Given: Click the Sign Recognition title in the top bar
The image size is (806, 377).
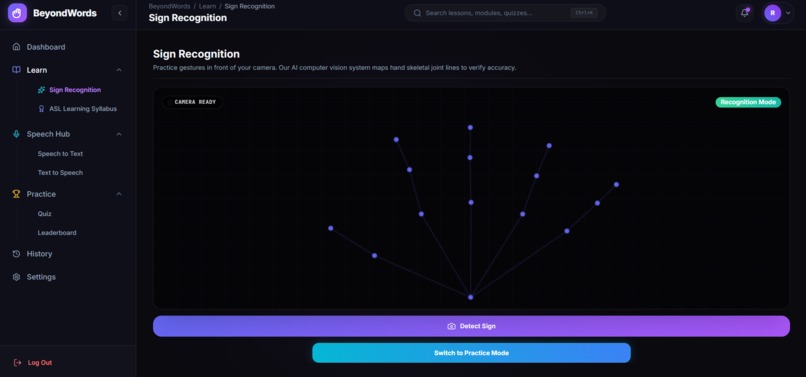Looking at the screenshot, I should pos(188,18).
